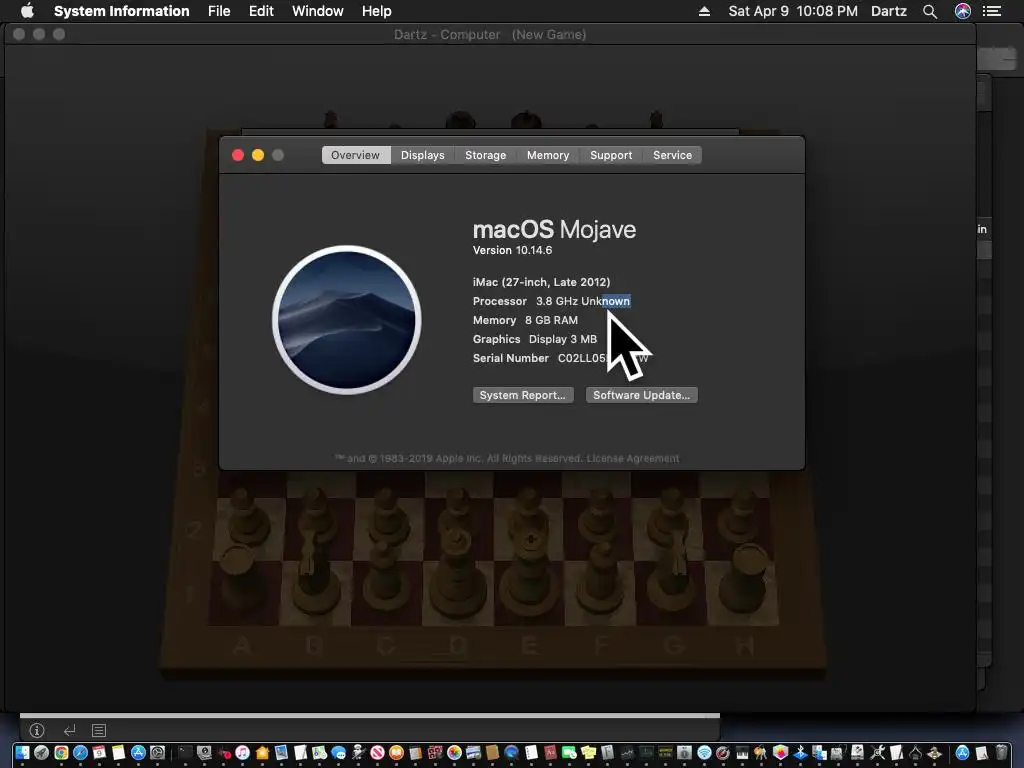Open Home app in the Dock
This screenshot has height=768, width=1024.
click(x=263, y=752)
